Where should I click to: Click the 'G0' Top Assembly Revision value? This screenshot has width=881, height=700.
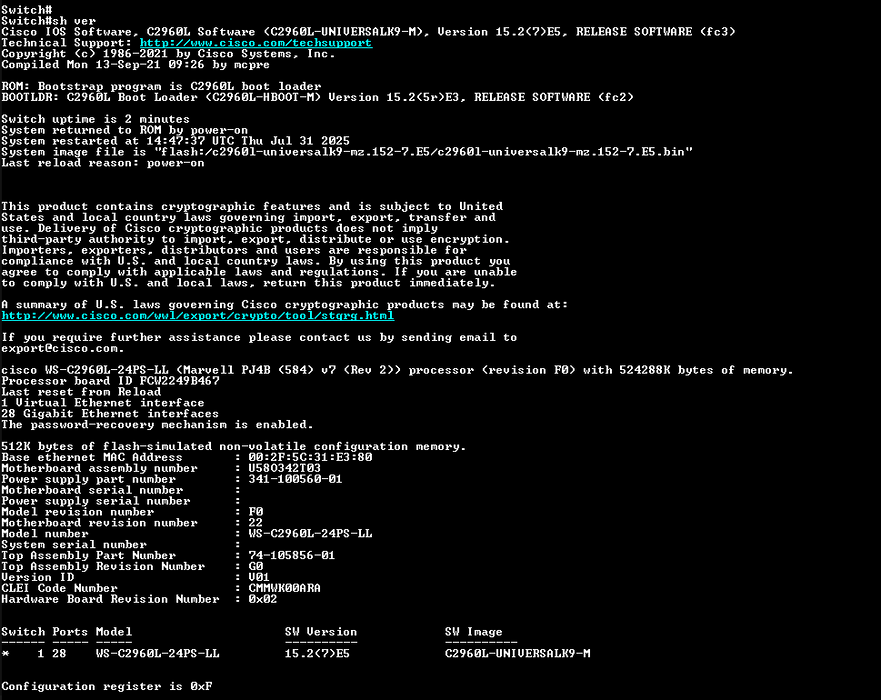[256, 567]
